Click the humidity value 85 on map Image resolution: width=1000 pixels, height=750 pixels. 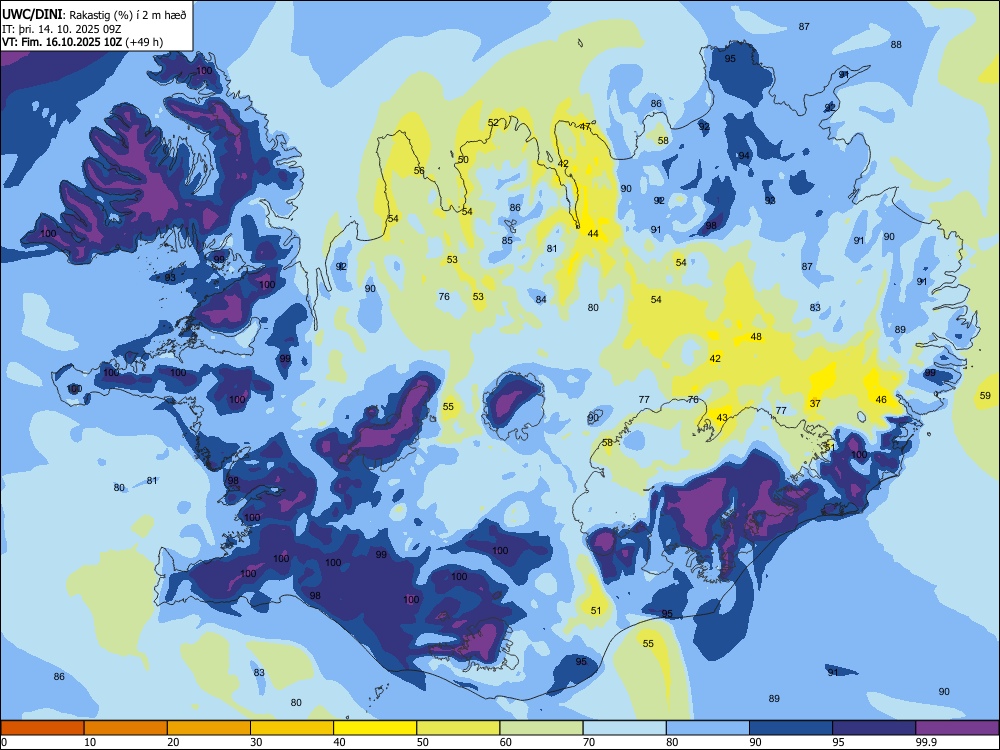pos(507,241)
